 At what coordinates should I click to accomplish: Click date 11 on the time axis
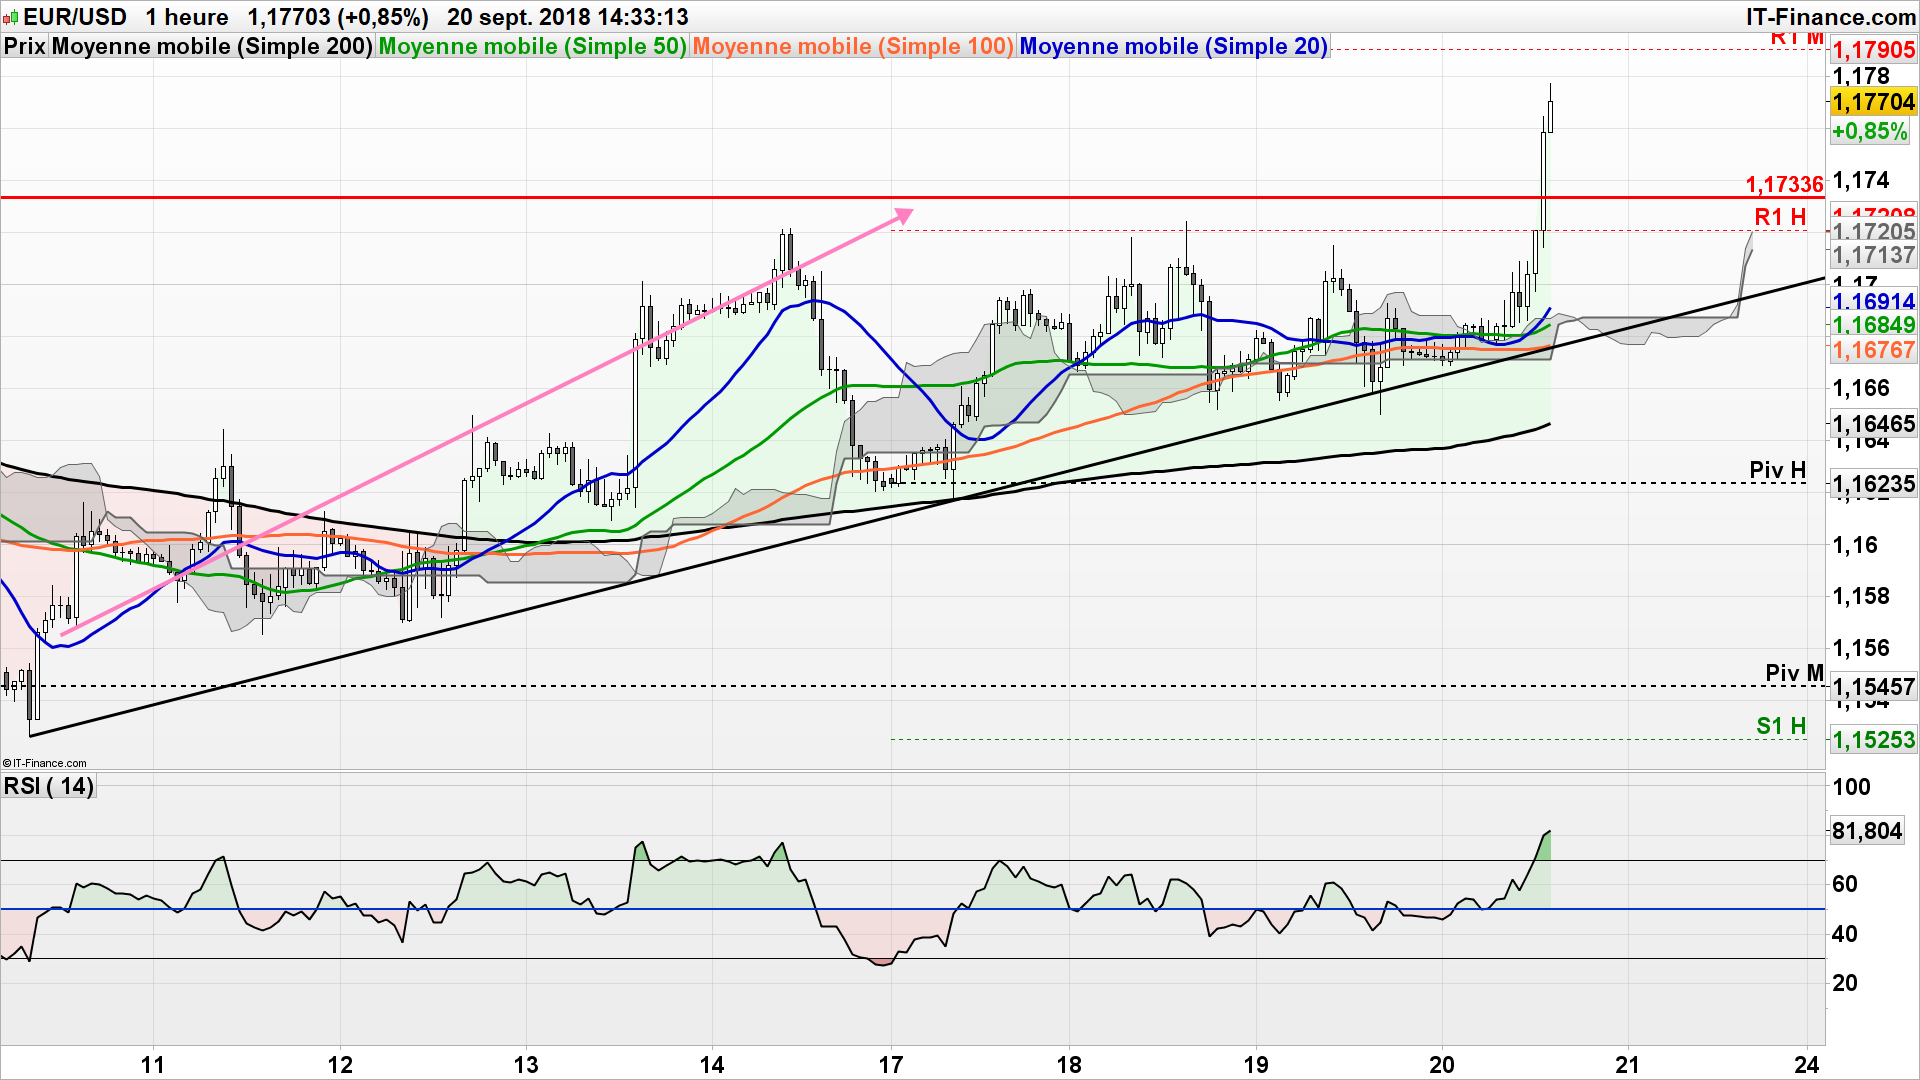tap(152, 1064)
